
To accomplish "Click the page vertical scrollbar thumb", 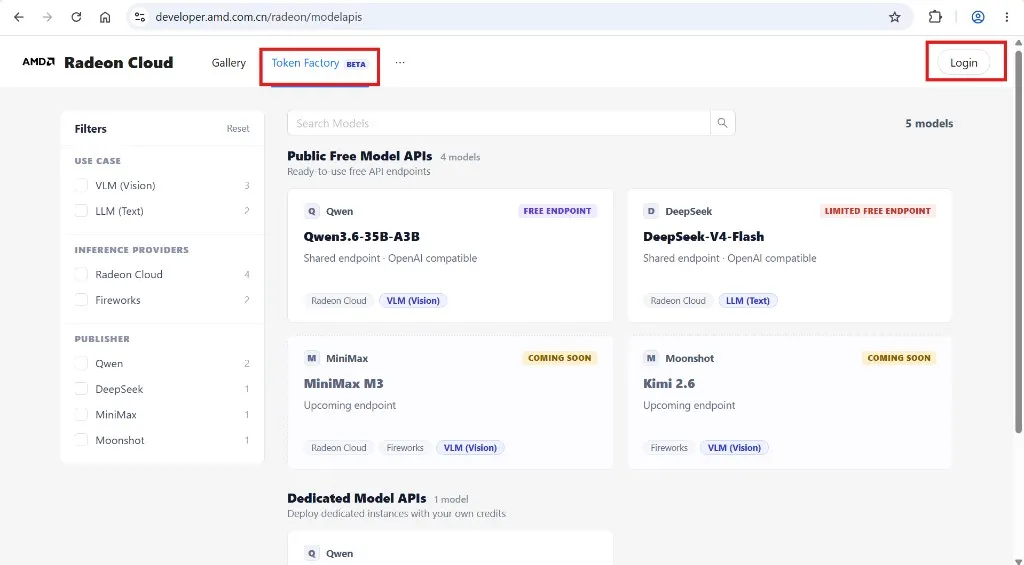I will click(x=1018, y=240).
